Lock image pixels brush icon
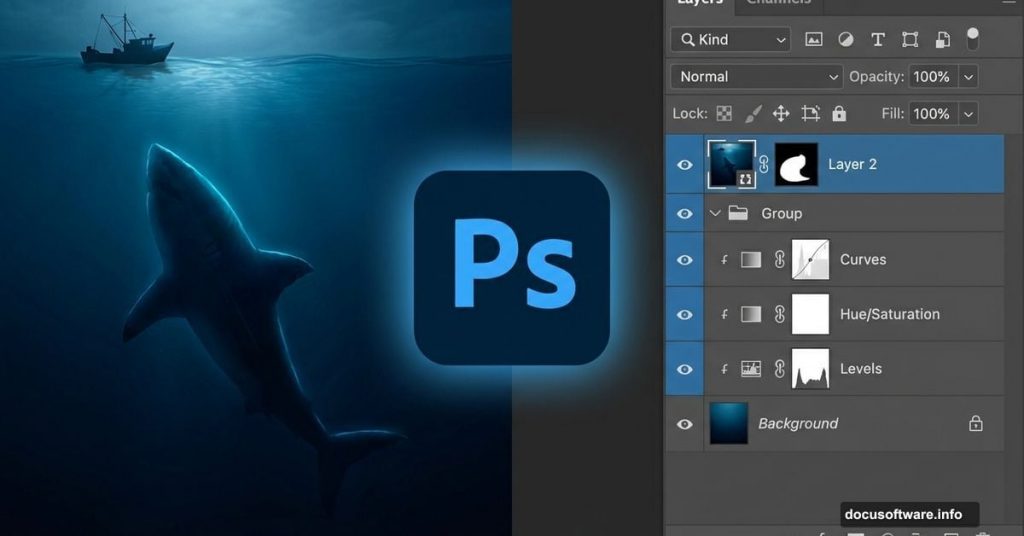The height and width of the screenshot is (536, 1024). 752,114
